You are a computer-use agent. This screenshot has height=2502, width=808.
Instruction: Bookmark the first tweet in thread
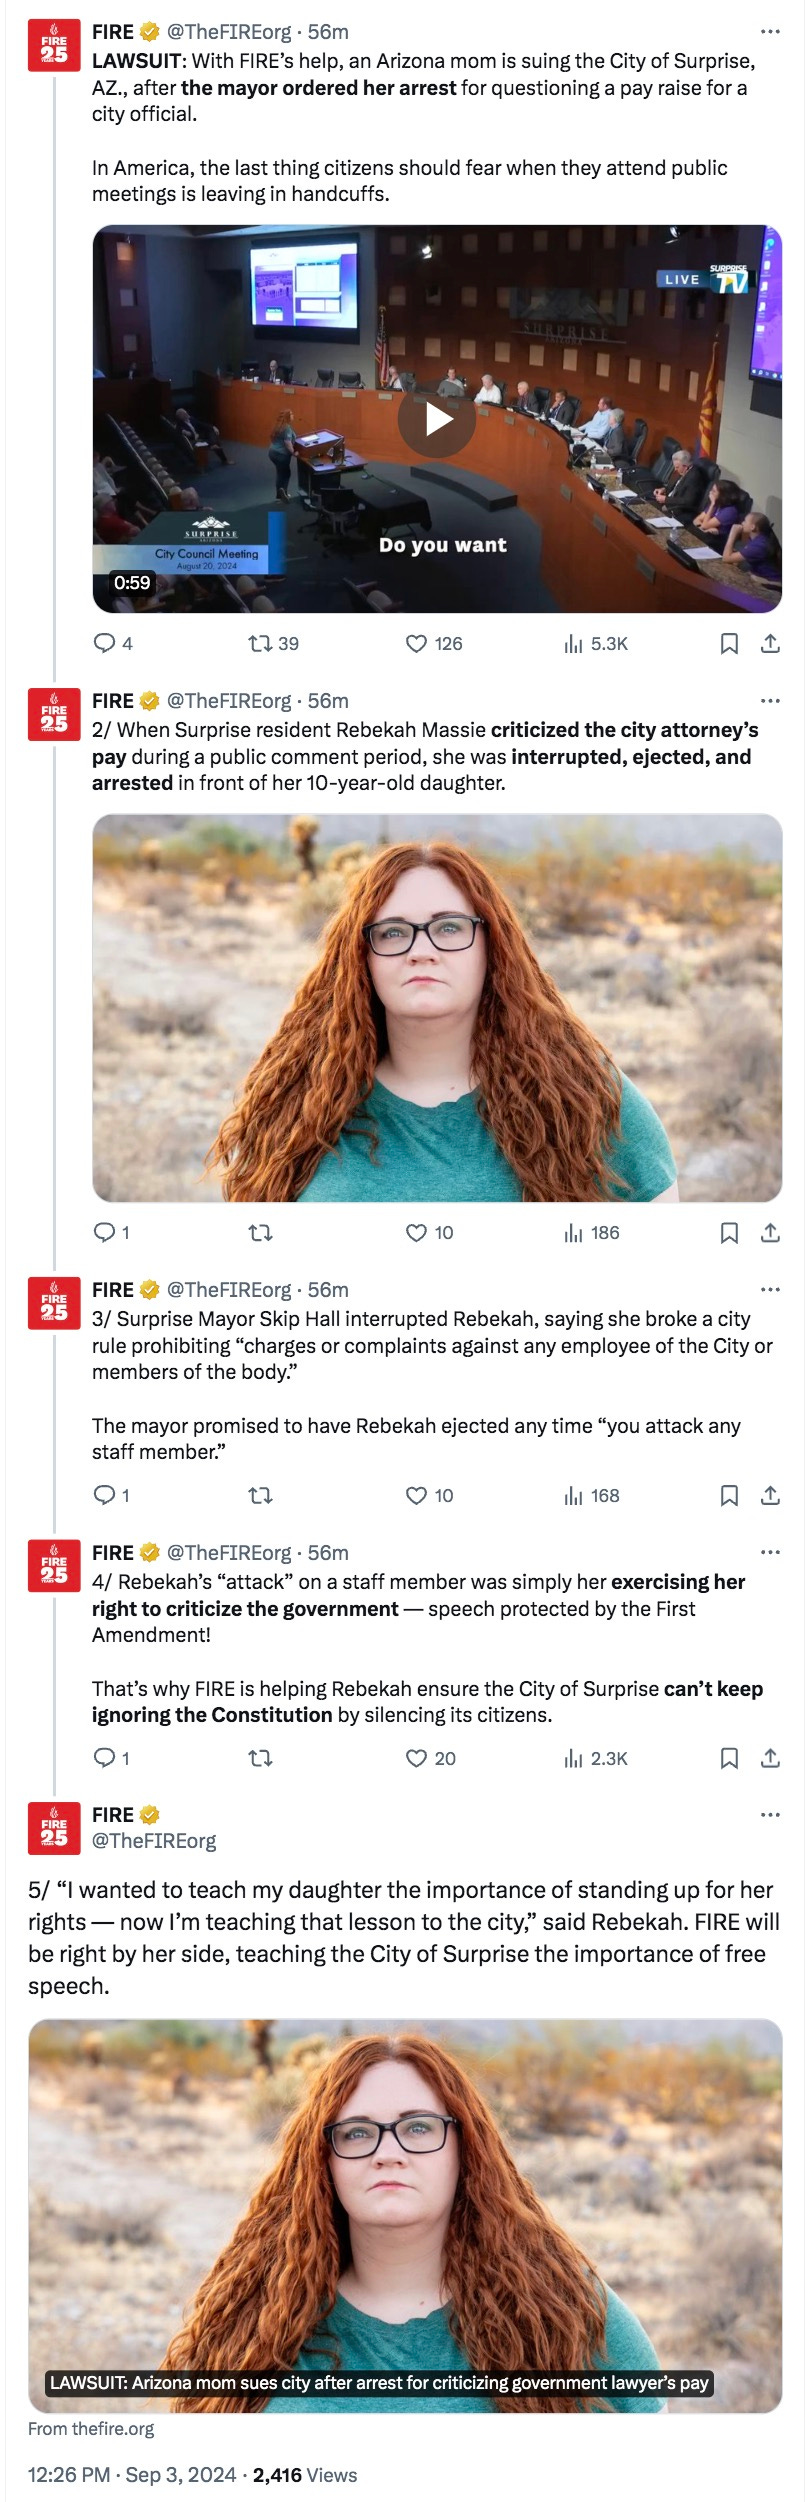tap(729, 643)
